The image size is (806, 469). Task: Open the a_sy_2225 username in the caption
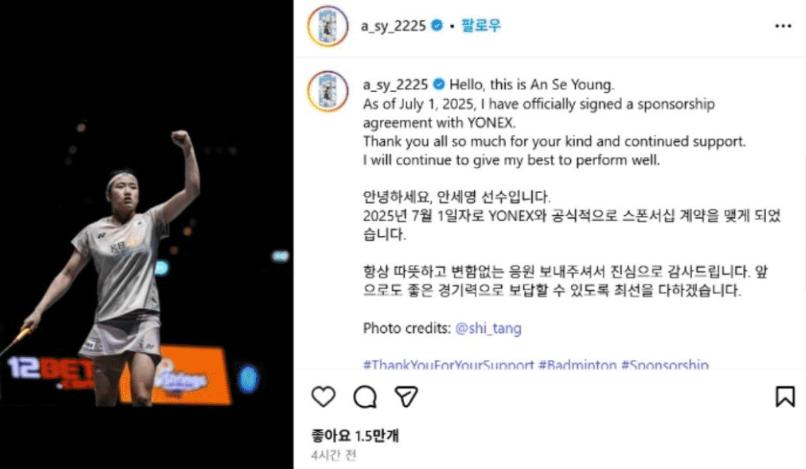point(395,84)
